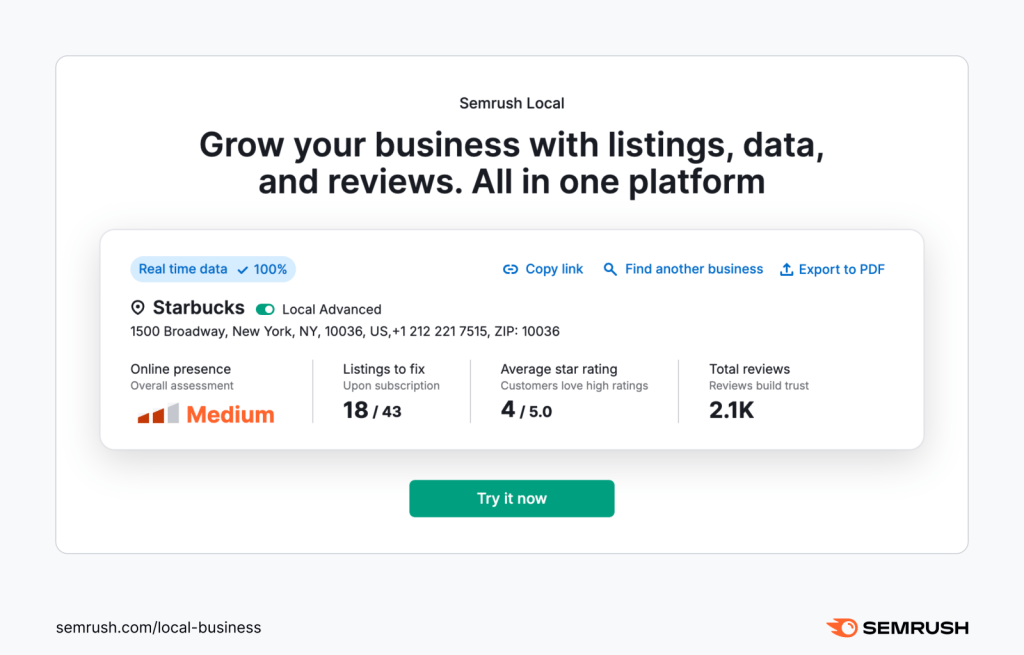Click the 1500 Broadway address line
The height and width of the screenshot is (655, 1024).
click(345, 331)
